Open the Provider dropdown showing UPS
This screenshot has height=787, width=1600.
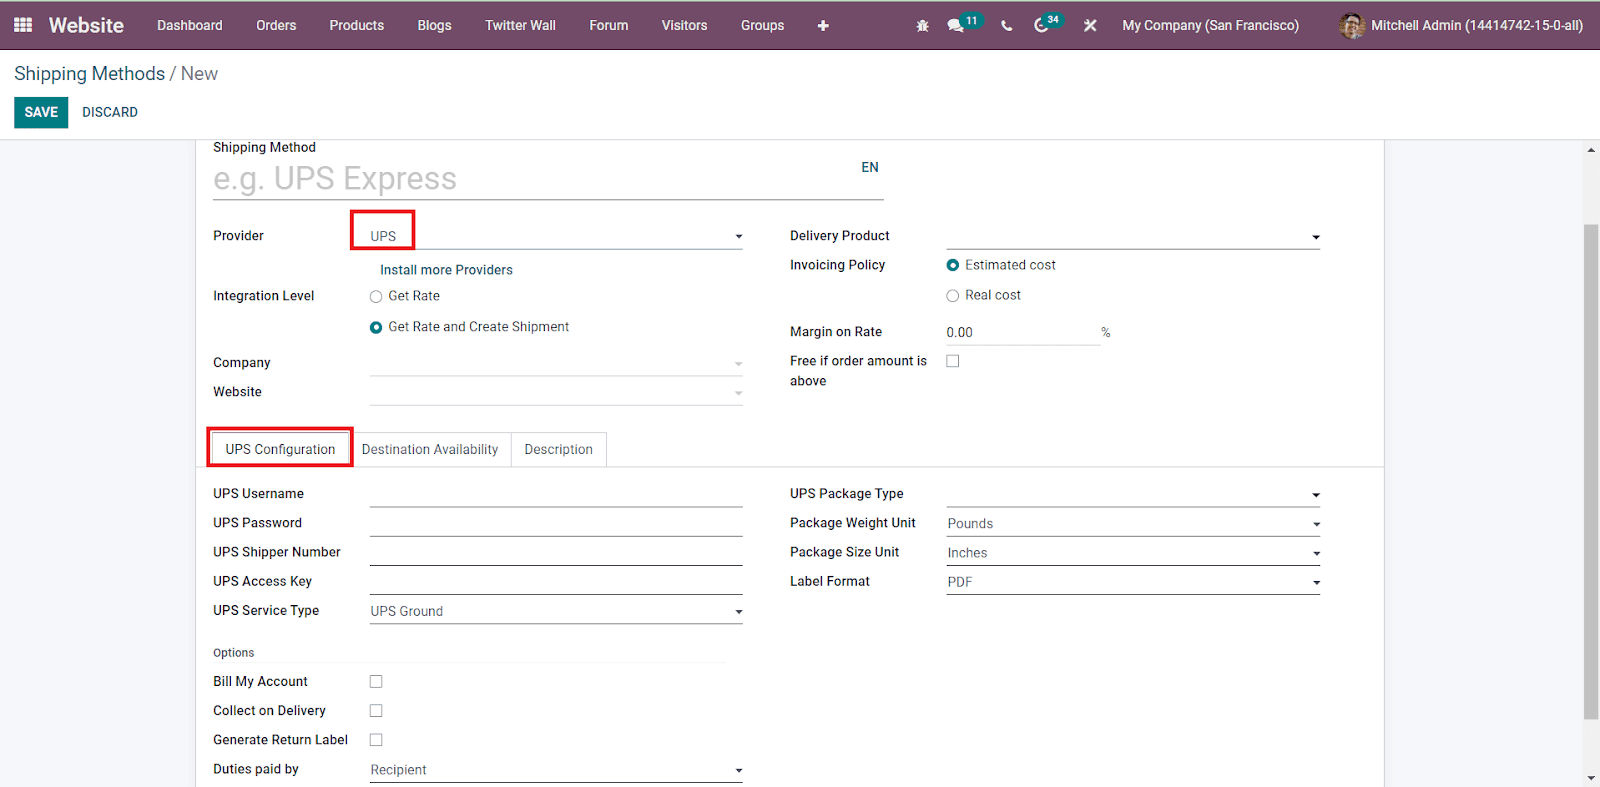tap(556, 236)
